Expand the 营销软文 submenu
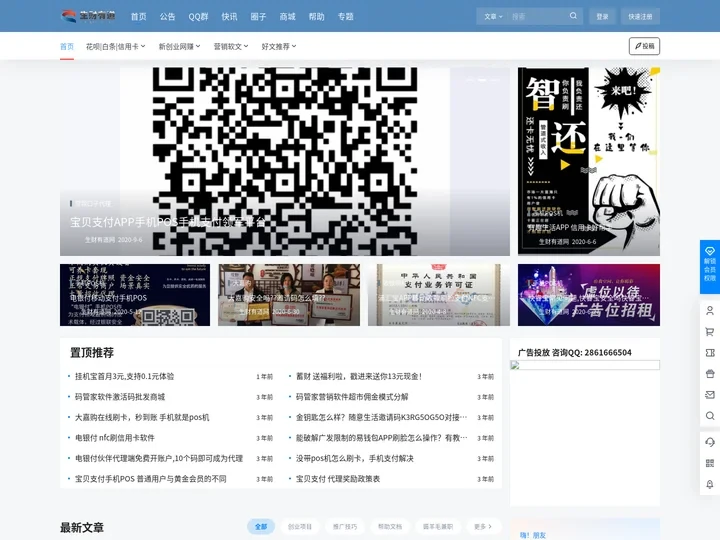Viewport: 720px width, 540px height. [231, 46]
